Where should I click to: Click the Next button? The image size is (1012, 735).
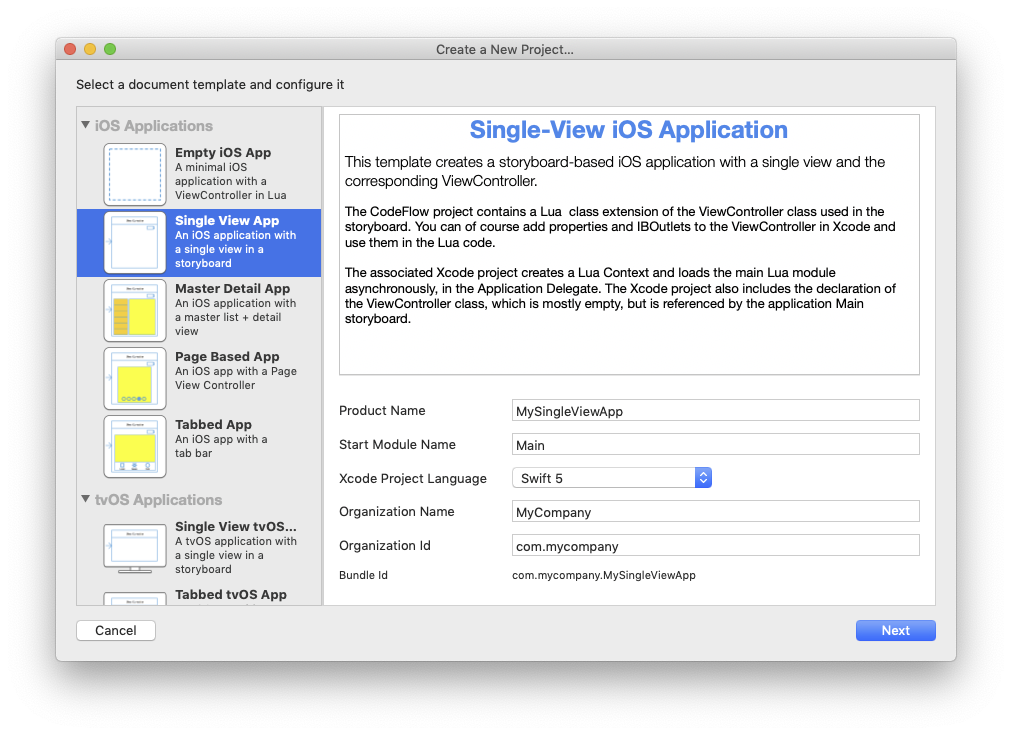tap(895, 630)
